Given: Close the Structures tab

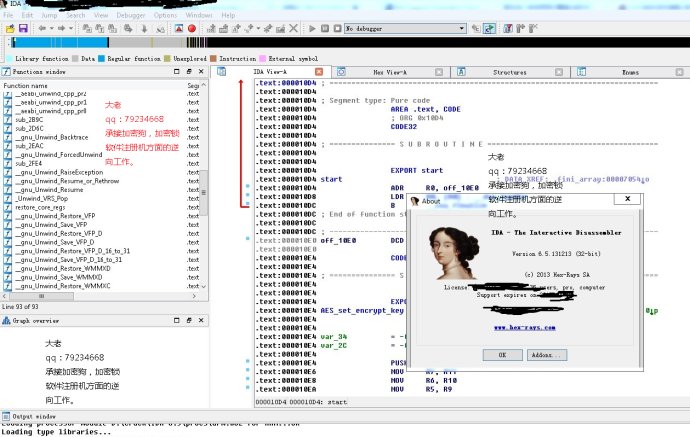Looking at the screenshot, I should tap(559, 72).
